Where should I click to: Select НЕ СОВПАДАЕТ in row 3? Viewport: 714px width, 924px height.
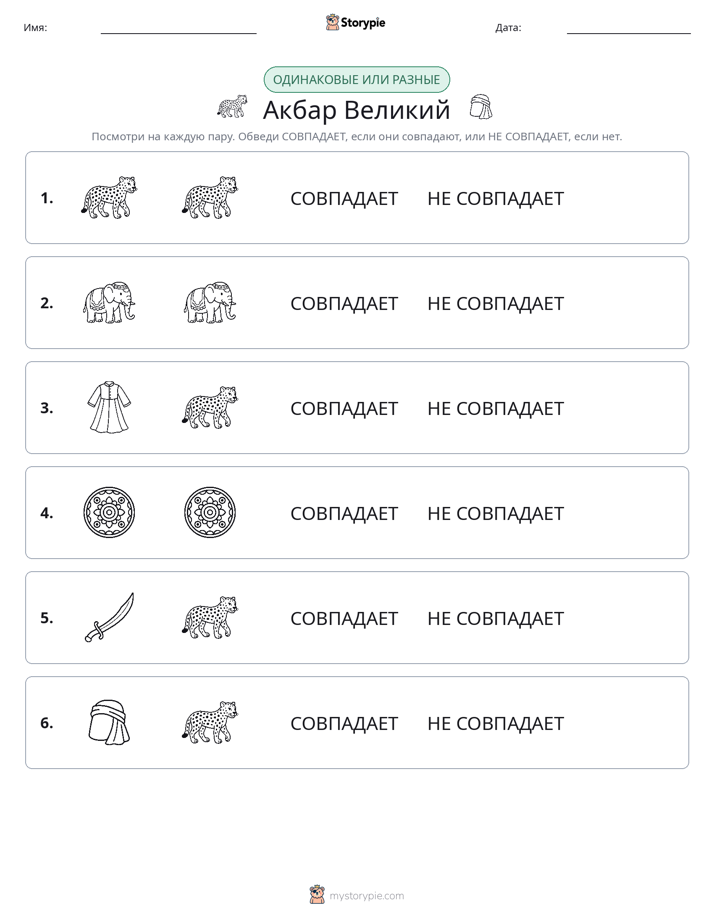[495, 408]
